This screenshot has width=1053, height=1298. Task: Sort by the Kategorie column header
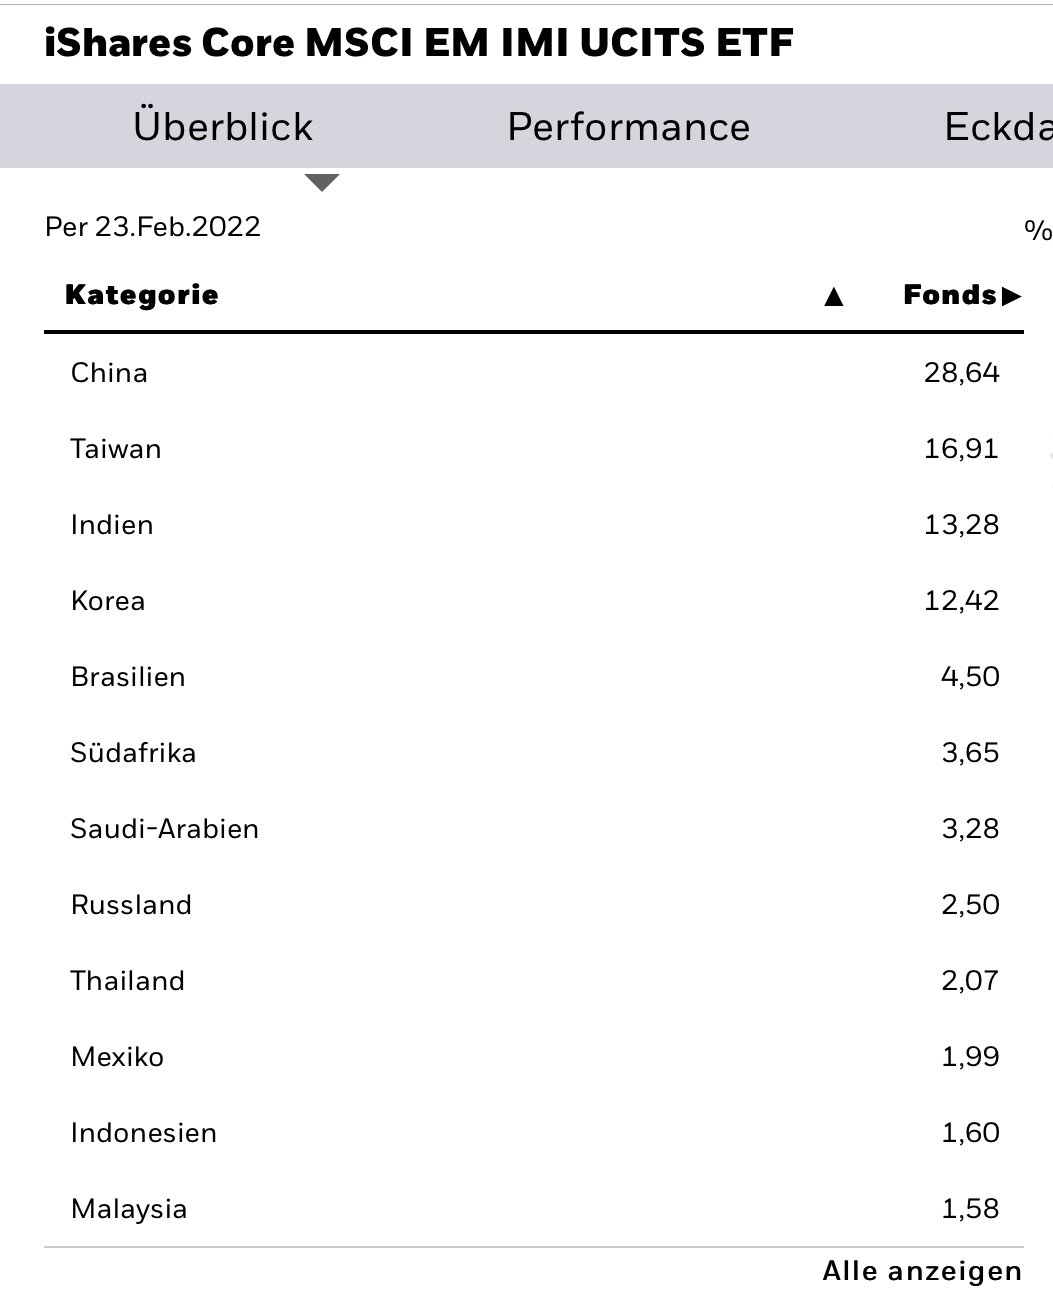(x=142, y=295)
